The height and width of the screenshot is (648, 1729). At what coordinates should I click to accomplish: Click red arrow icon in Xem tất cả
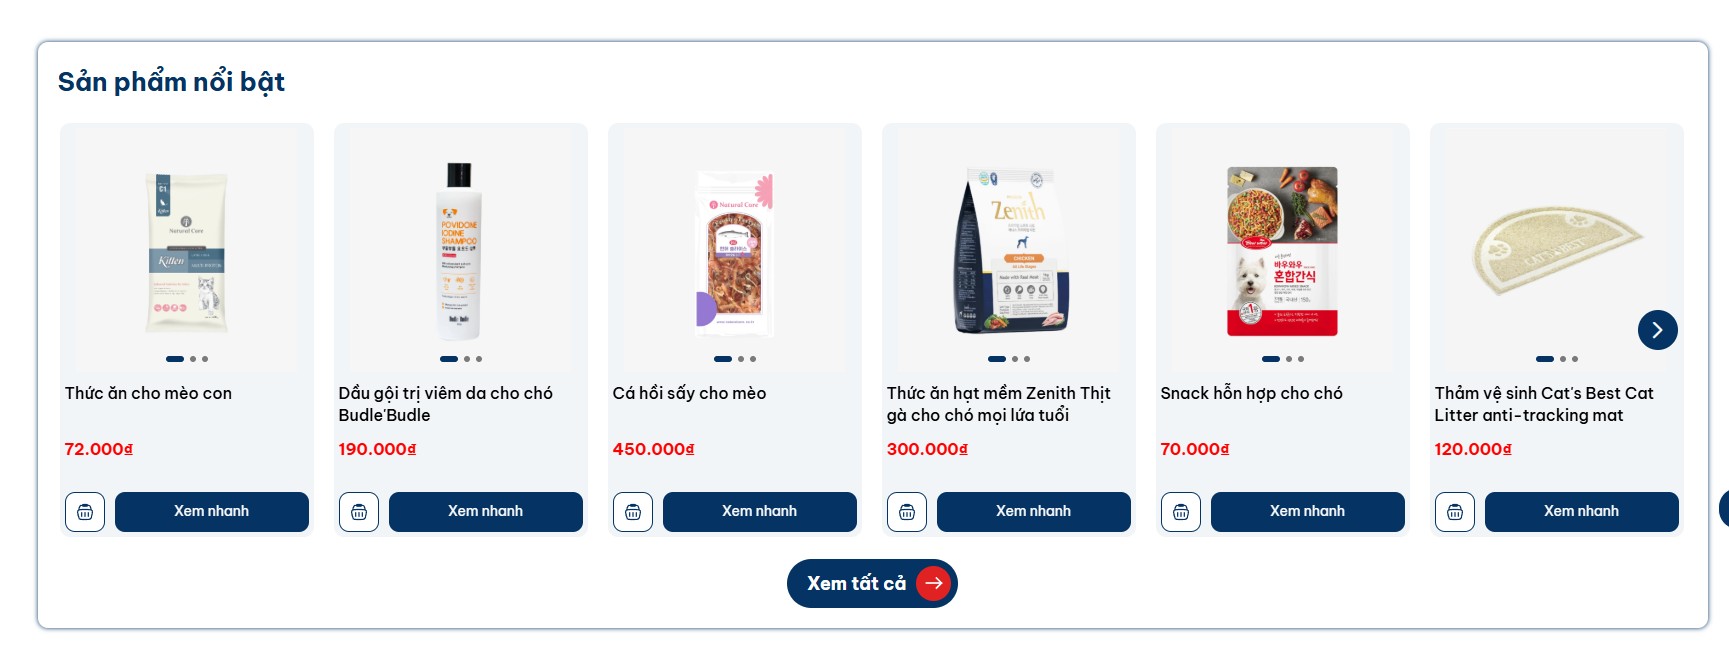pos(933,583)
